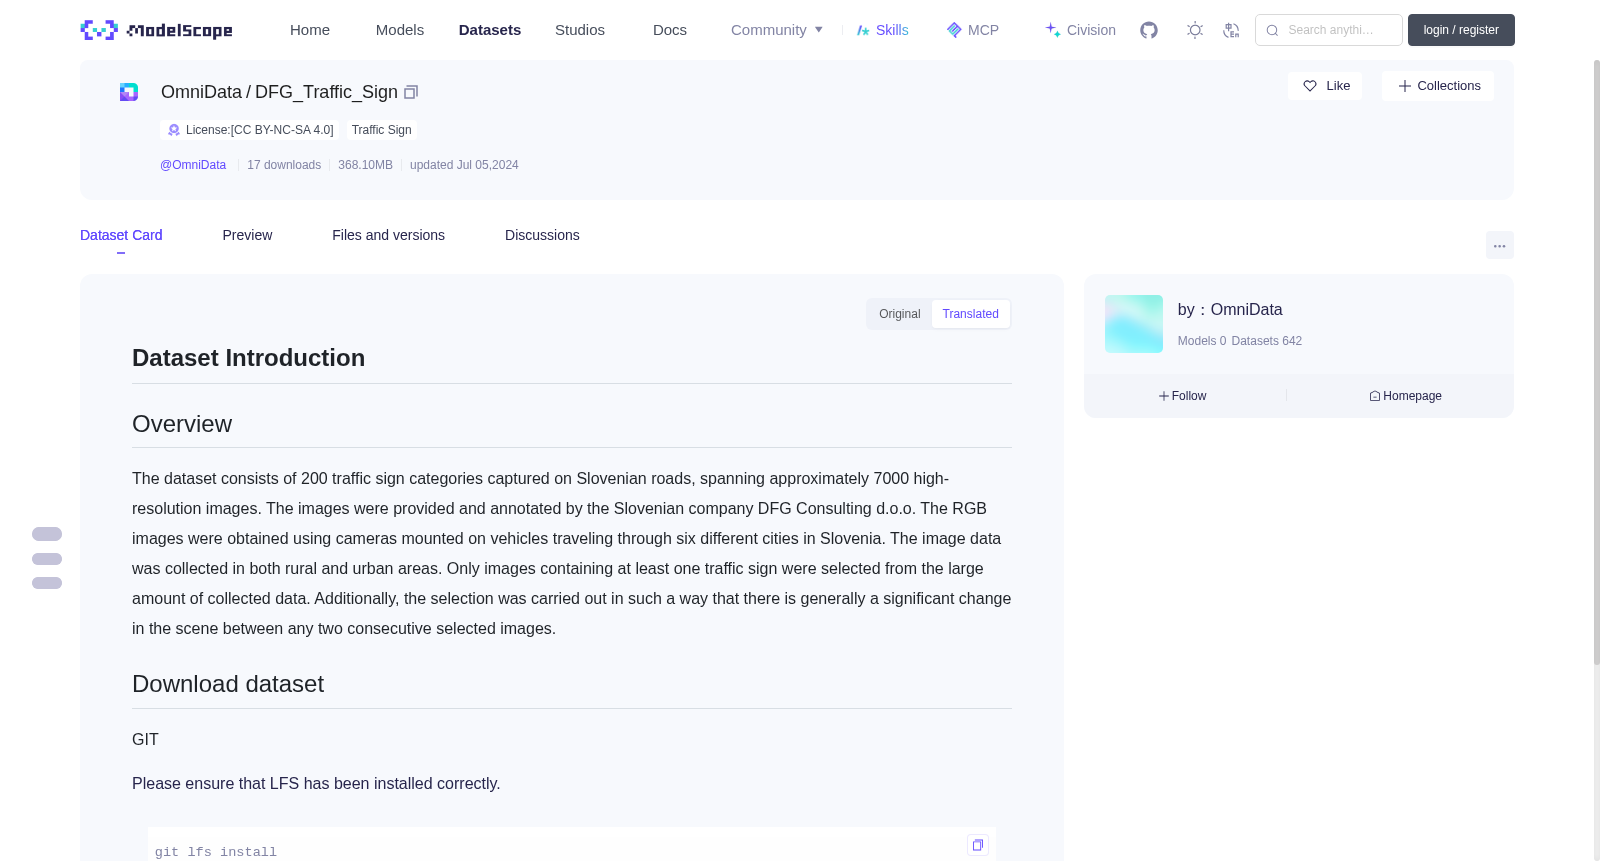This screenshot has width=1600, height=861.
Task: Click the Traffic Sign tag
Action: tap(382, 130)
